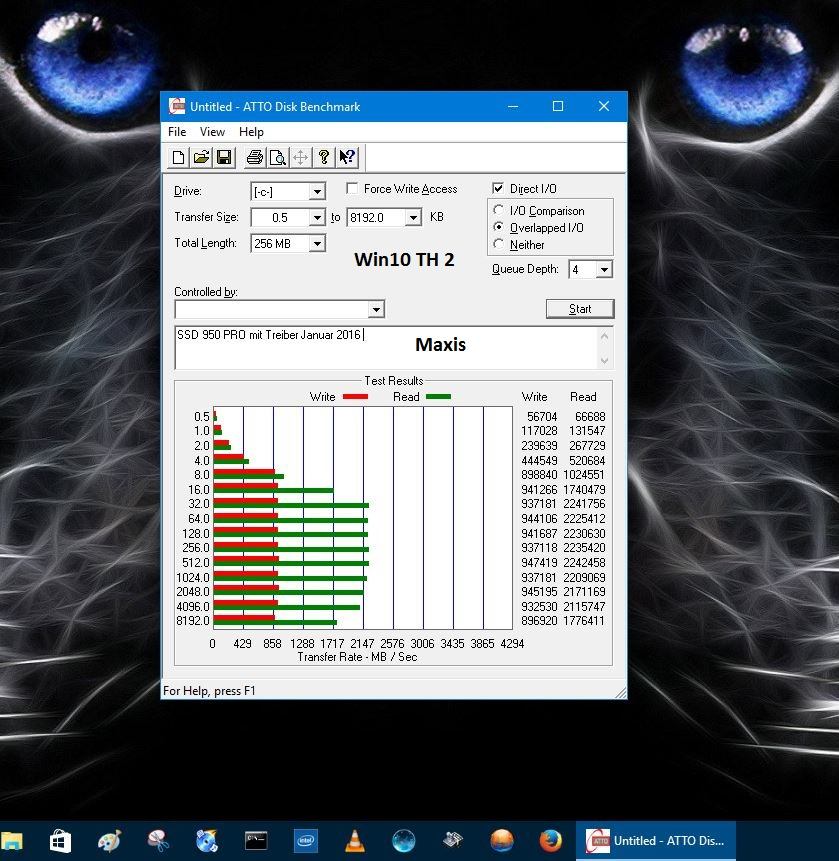Viewport: 839px width, 861px height.
Task: Open the Total Length dropdown
Action: tap(317, 243)
